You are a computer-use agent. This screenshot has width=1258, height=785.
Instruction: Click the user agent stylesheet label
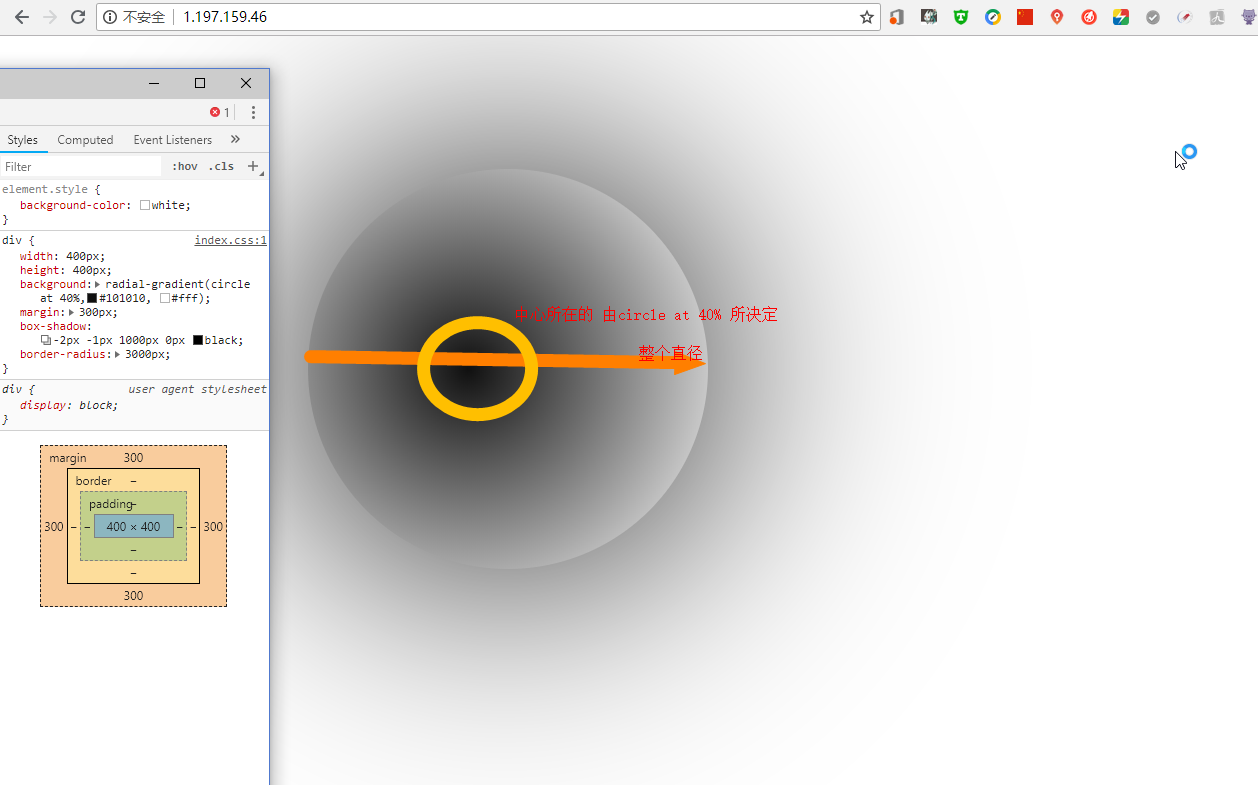(197, 389)
